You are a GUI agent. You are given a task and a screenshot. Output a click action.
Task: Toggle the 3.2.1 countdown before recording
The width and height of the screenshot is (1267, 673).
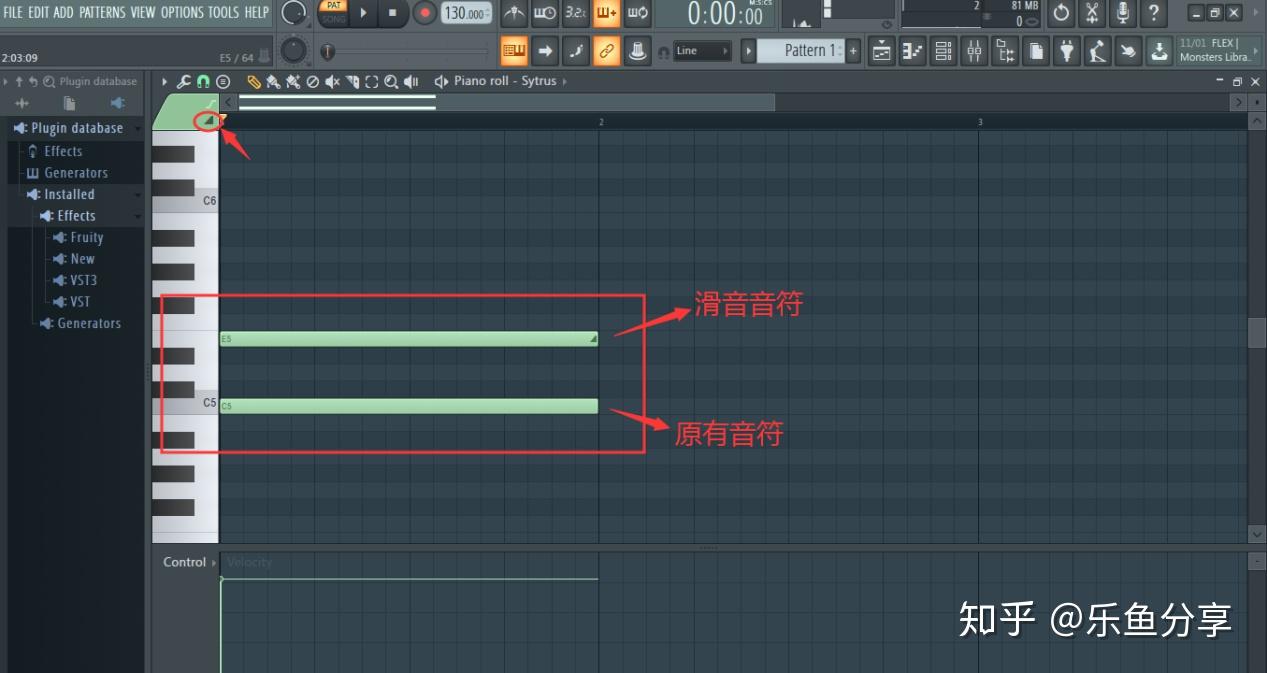click(575, 13)
